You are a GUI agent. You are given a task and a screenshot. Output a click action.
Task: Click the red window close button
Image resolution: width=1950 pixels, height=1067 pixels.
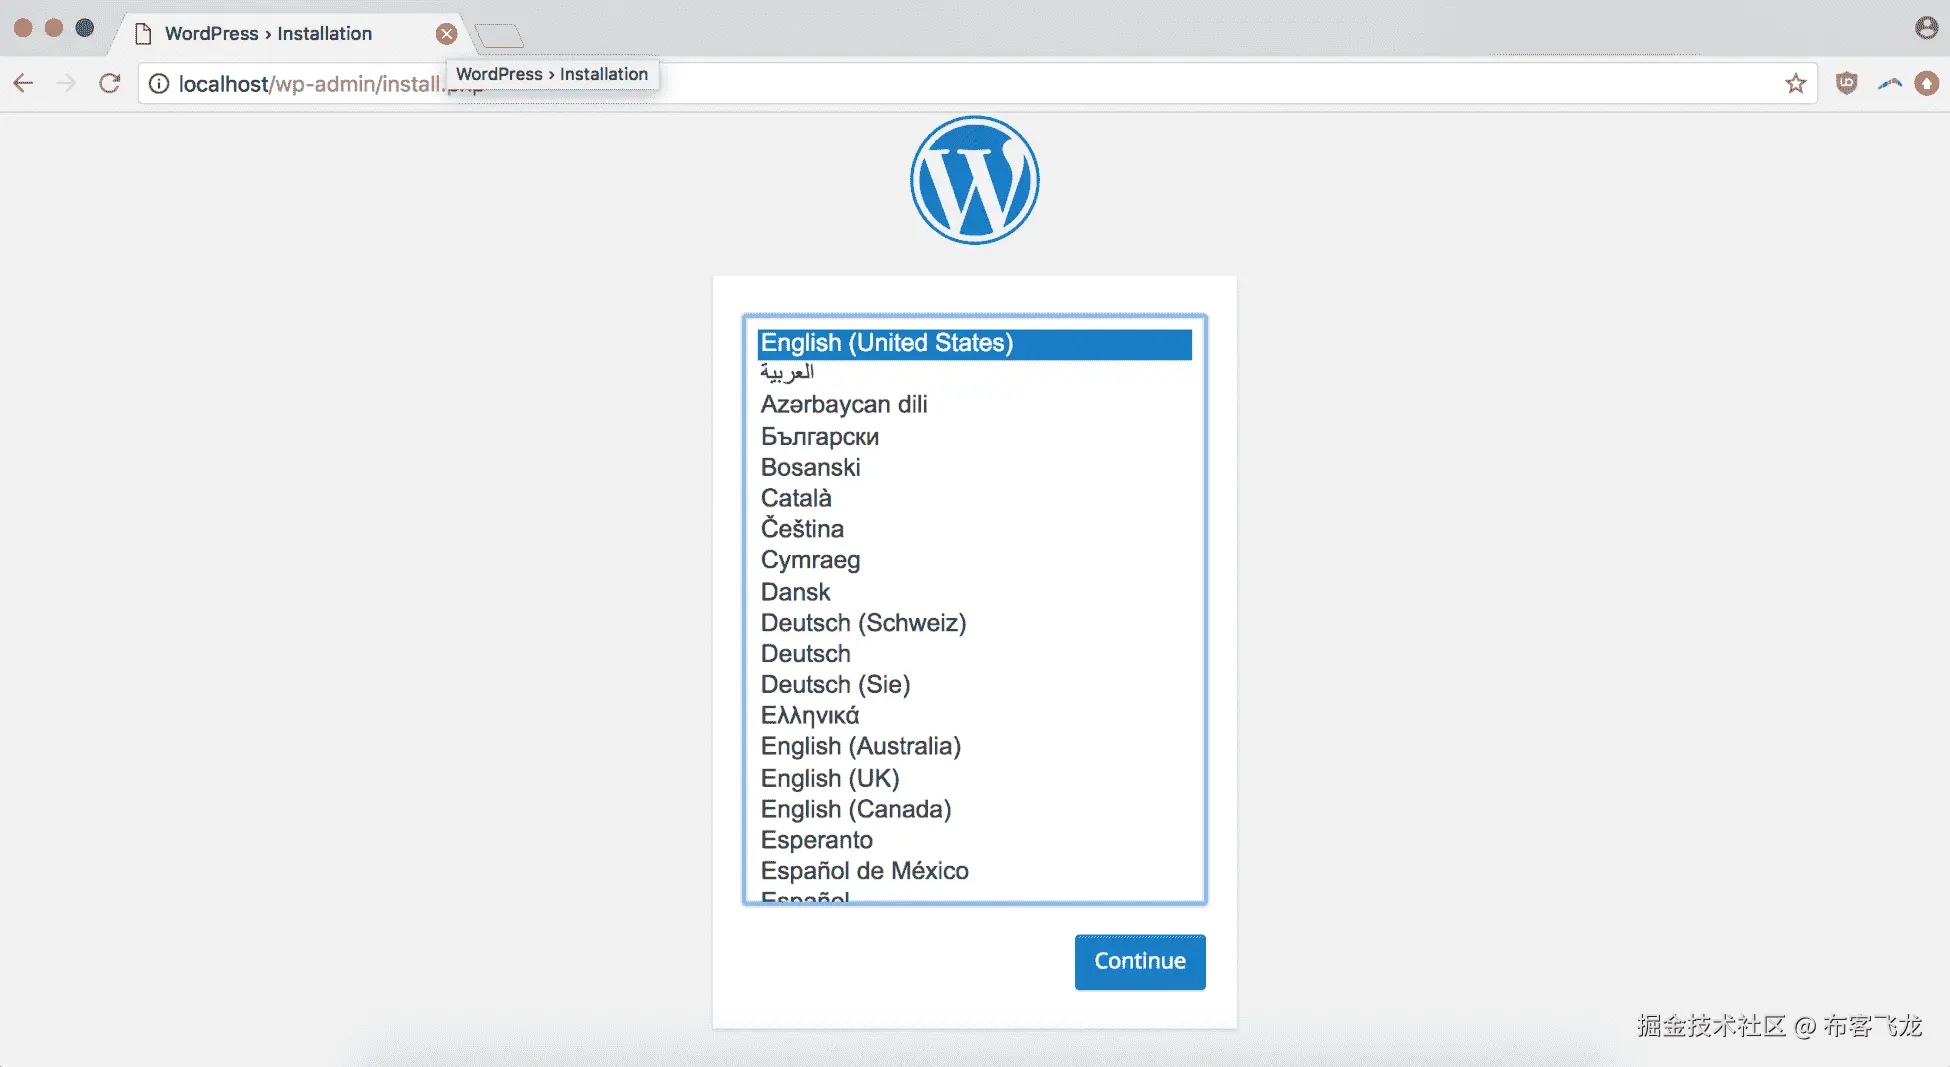pos(23,28)
